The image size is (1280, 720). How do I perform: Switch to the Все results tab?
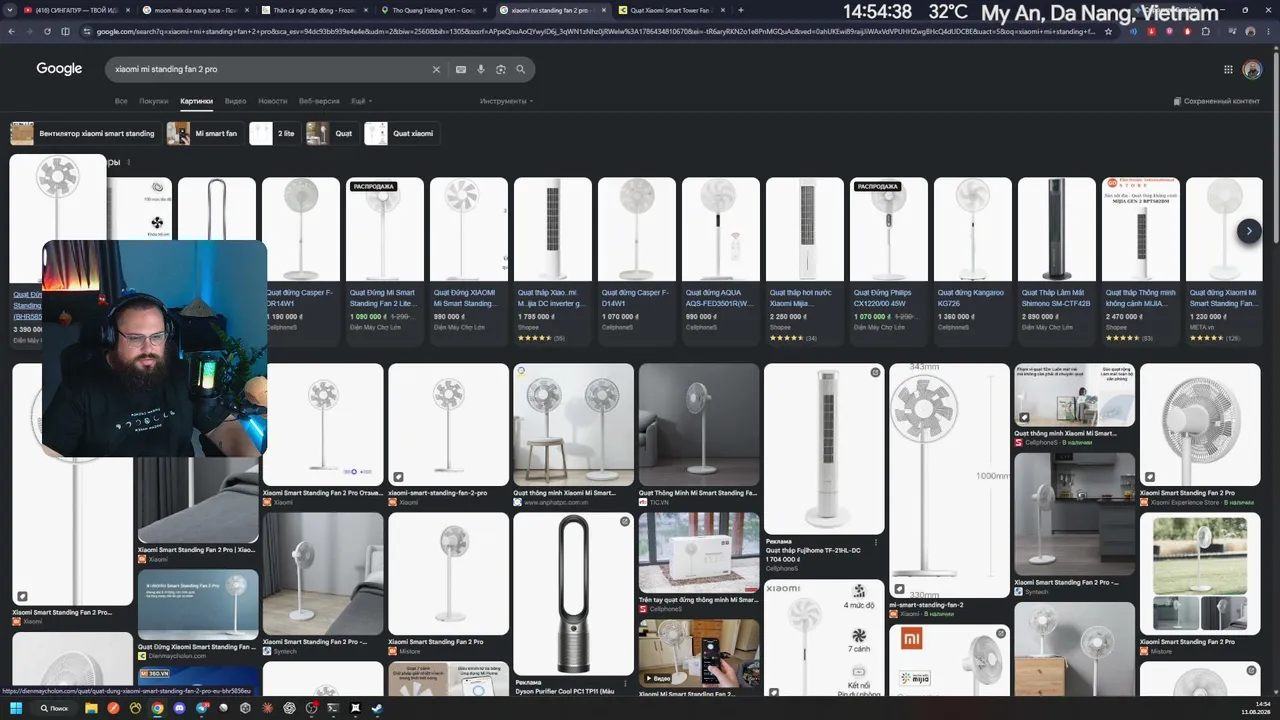[121, 101]
